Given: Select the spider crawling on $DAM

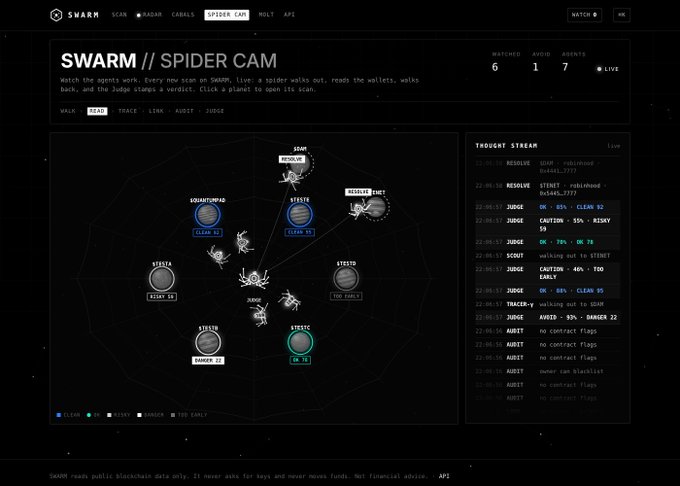Looking at the screenshot, I should tap(292, 178).
